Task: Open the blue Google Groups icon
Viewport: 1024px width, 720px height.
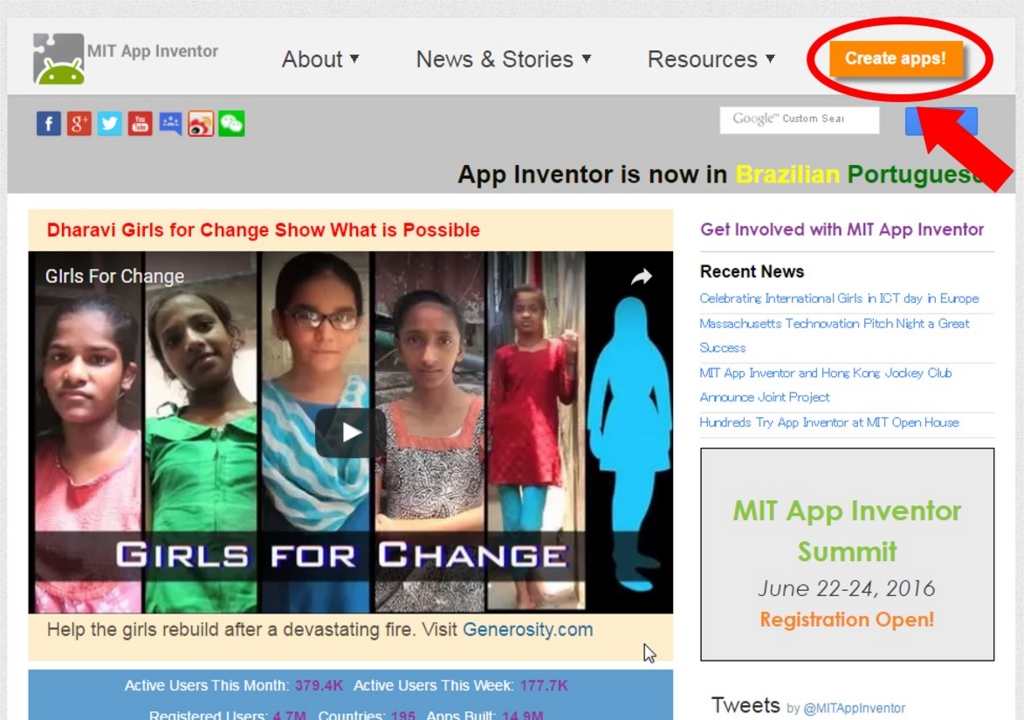Action: tap(170, 123)
